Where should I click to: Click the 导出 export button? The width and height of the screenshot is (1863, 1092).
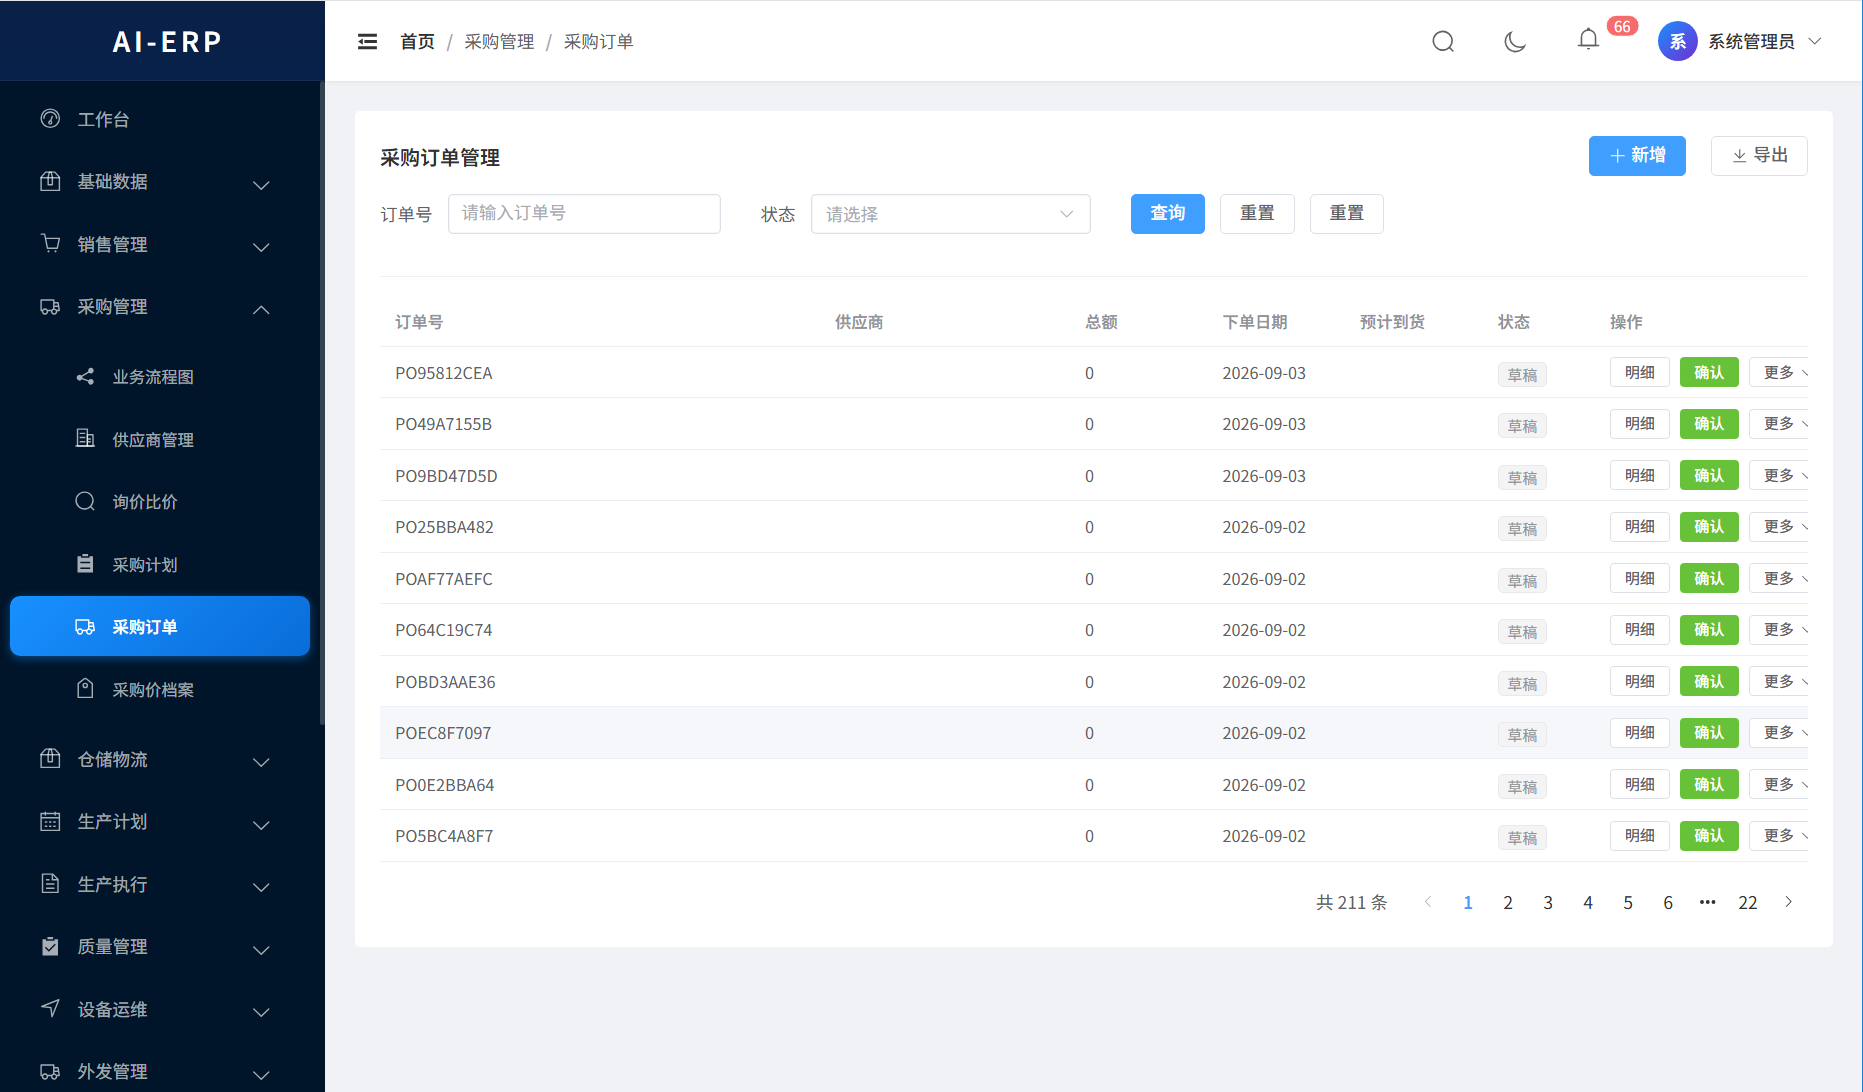click(x=1759, y=156)
